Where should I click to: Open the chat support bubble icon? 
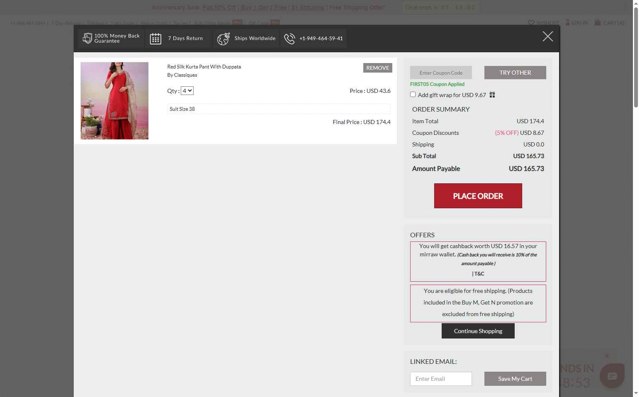(x=612, y=375)
